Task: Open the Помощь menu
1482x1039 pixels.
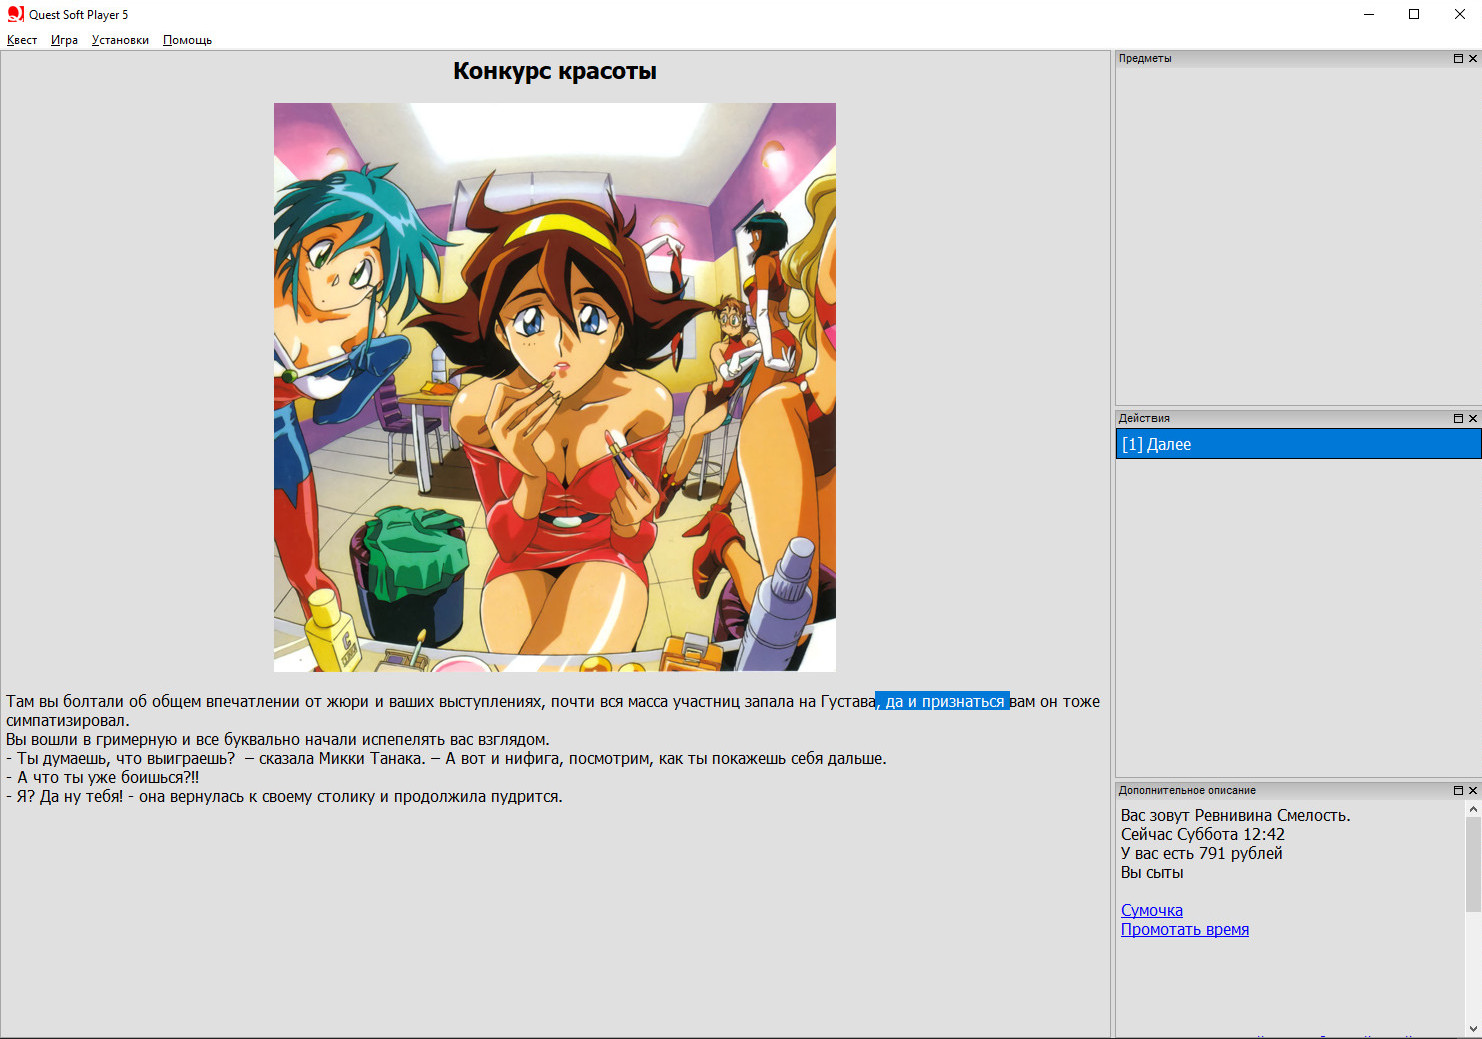Action: (x=187, y=40)
